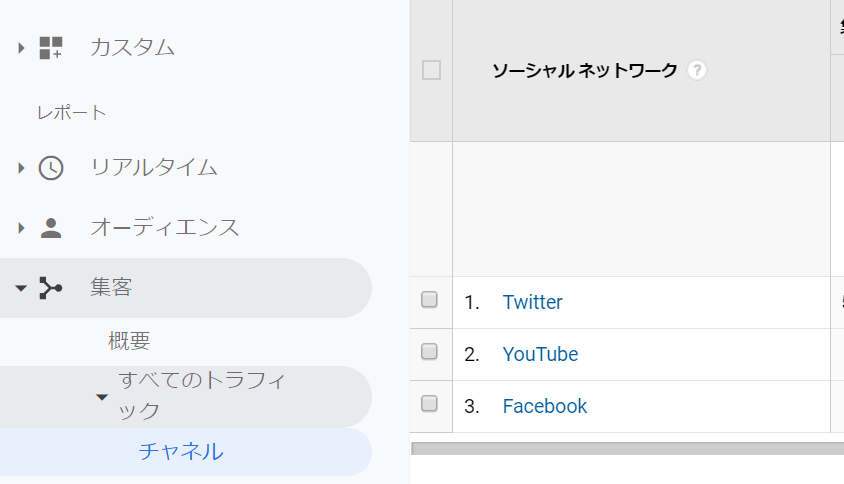Click the レポート section label

tap(72, 113)
